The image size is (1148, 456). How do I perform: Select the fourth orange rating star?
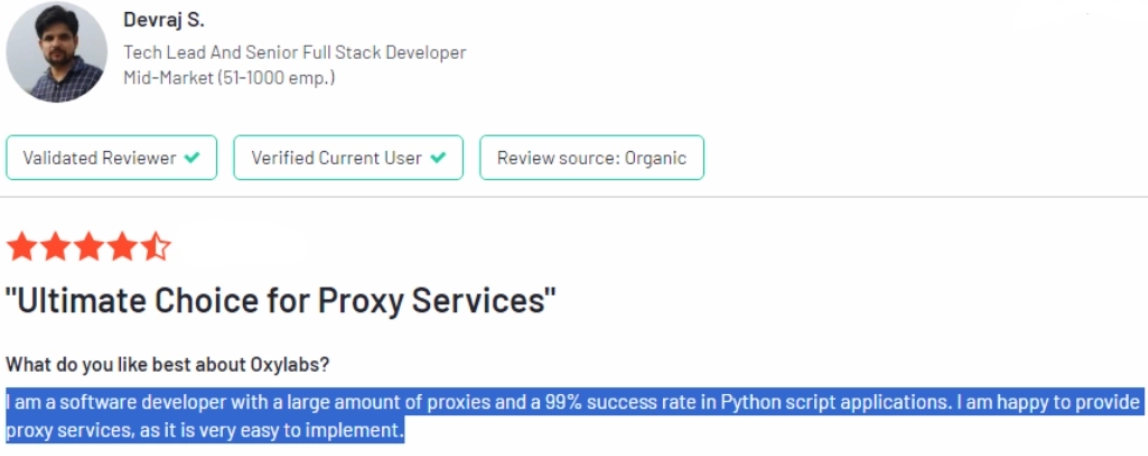[122, 247]
